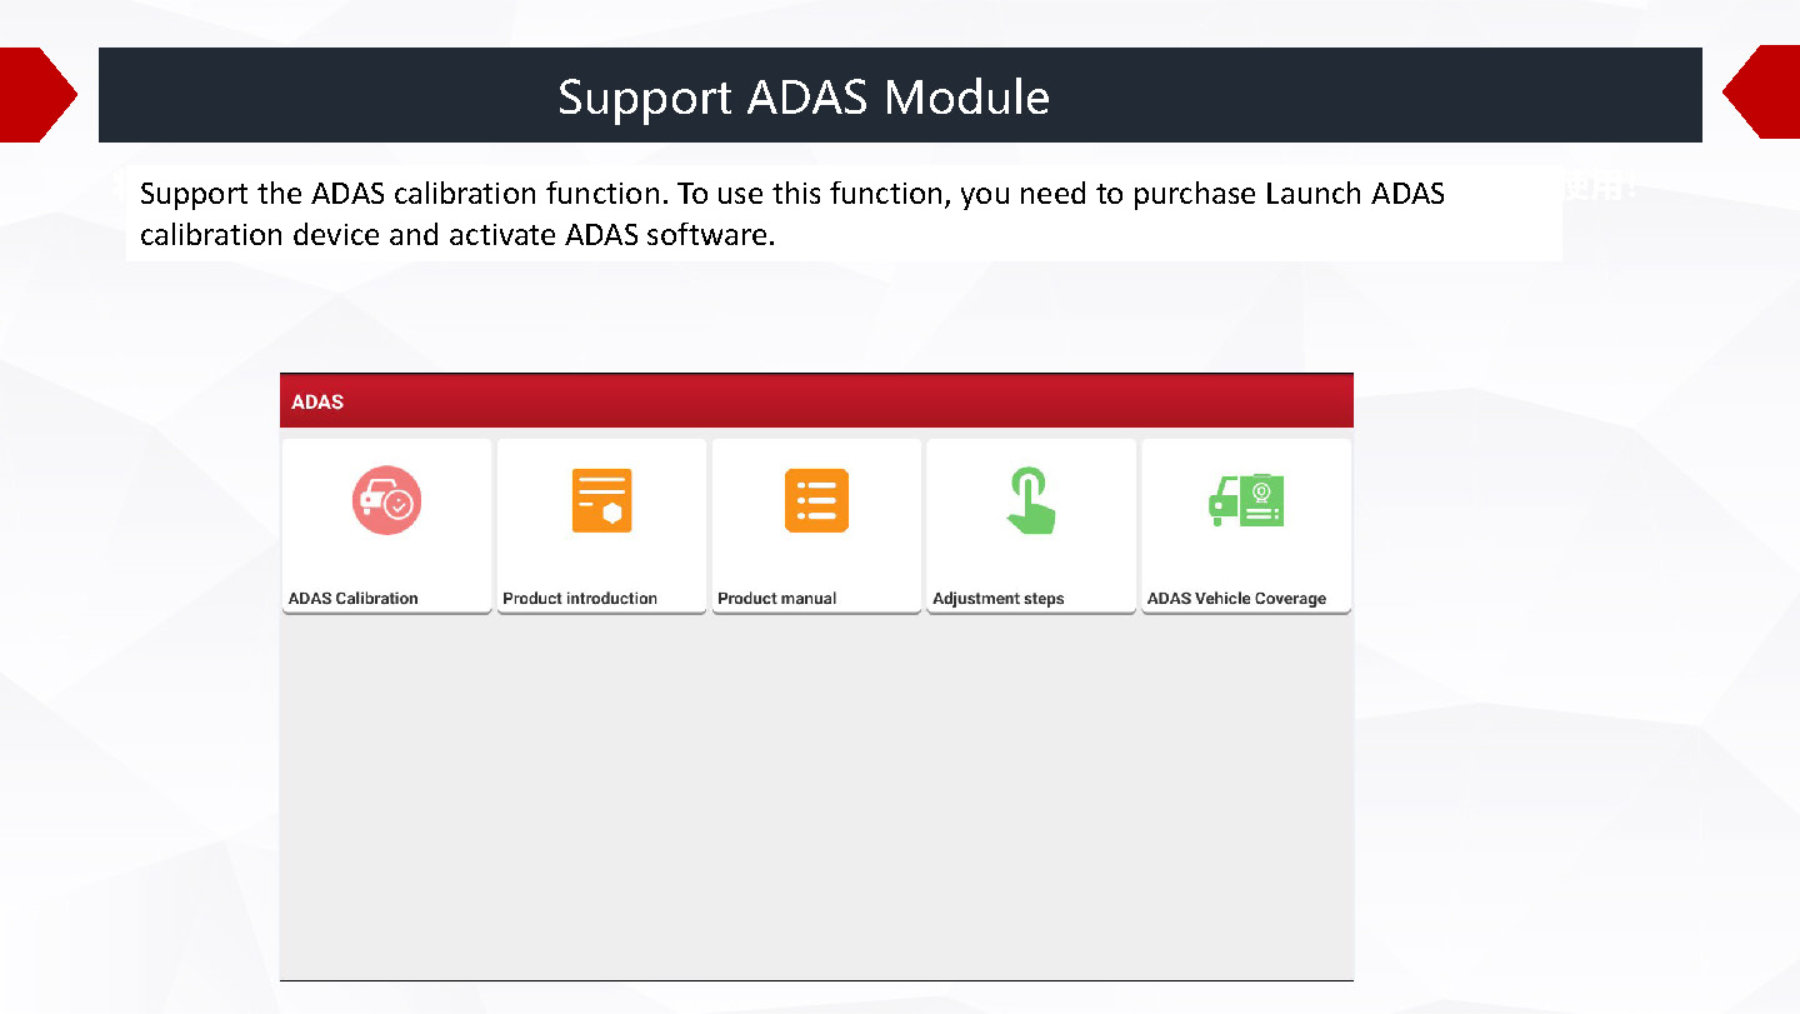Click the Support ADAS Module slide title
Viewport: 1800px width, 1014px height.
pyautogui.click(x=804, y=97)
